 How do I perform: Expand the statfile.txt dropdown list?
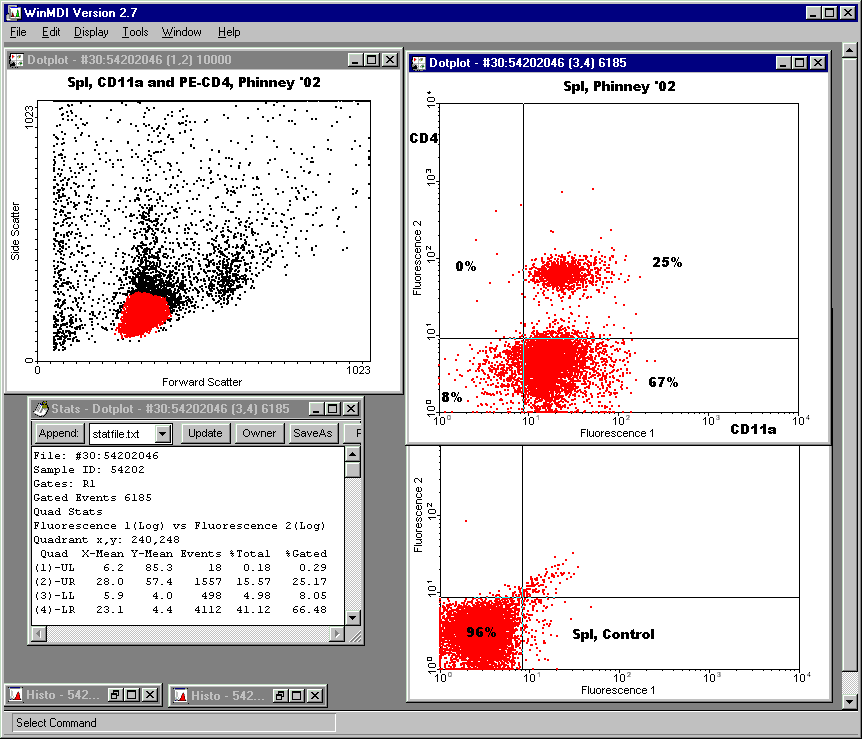(163, 434)
